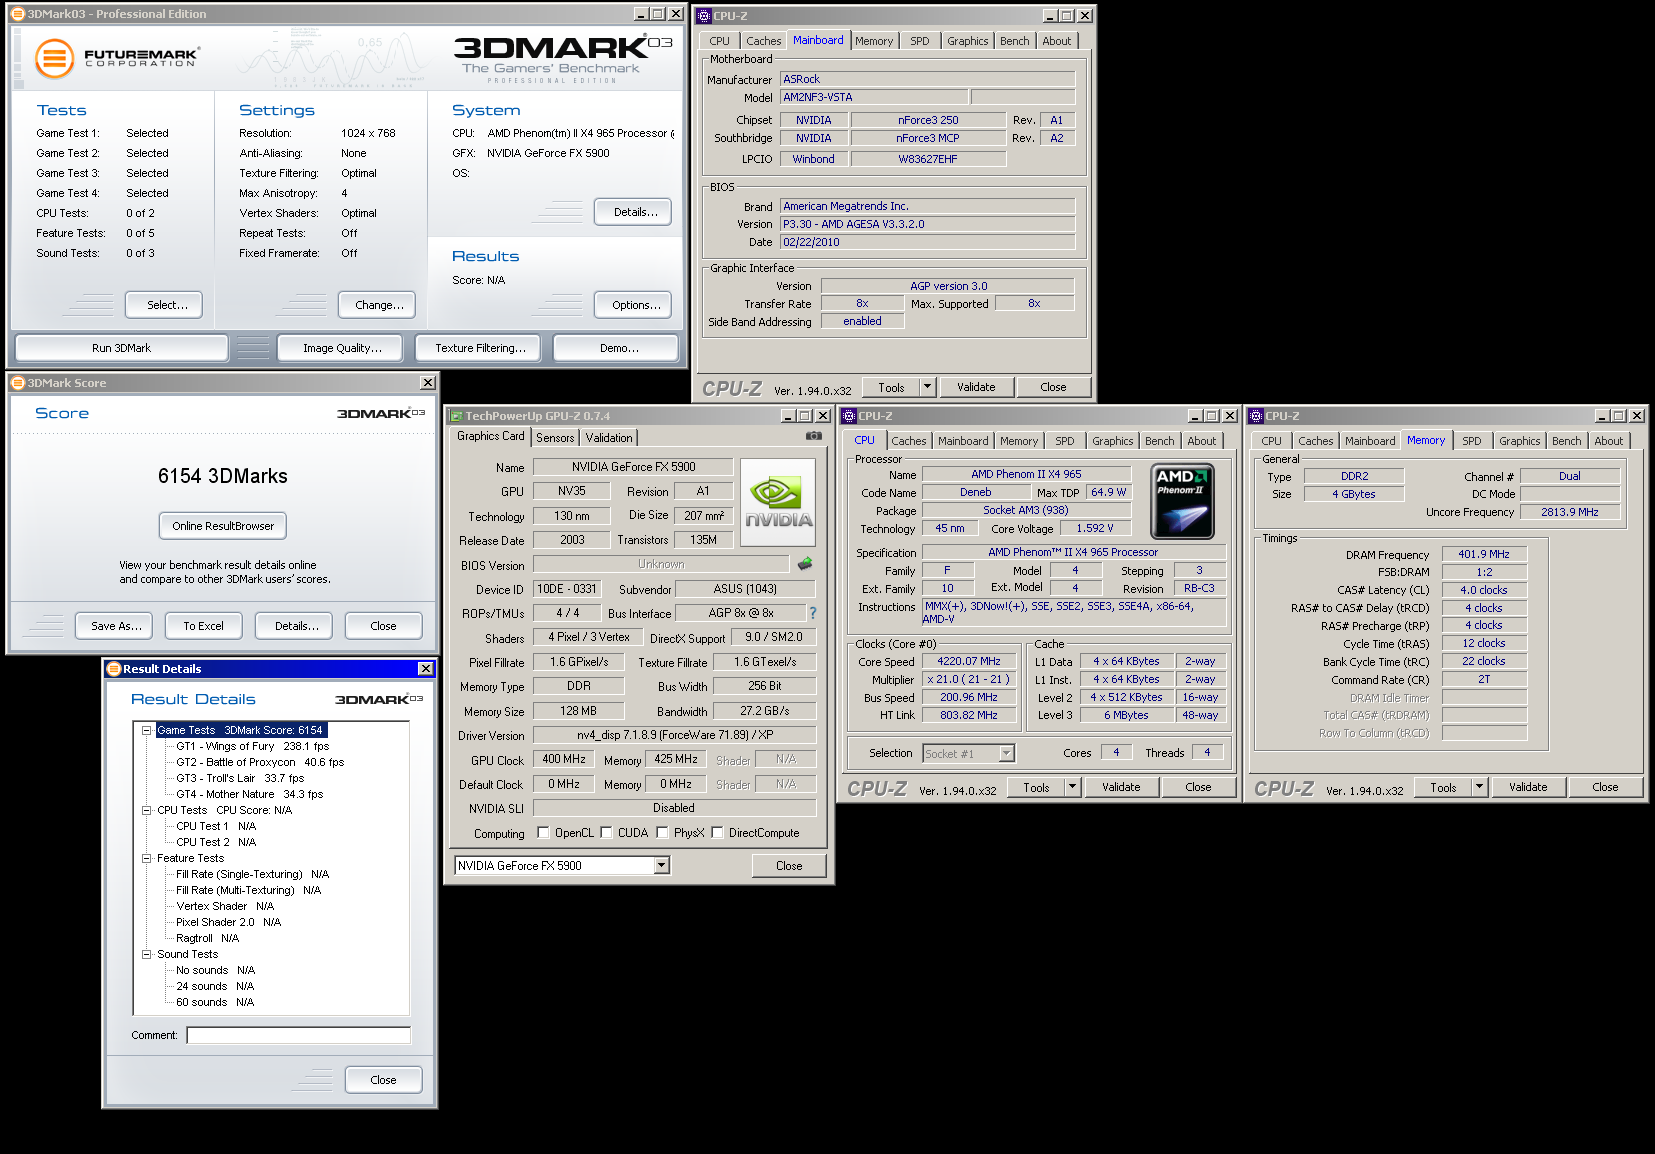Screen dimensions: 1655x1154
Task: Open the Tools dropdown arrow in the CPU-Z Memory window
Action: [1479, 787]
